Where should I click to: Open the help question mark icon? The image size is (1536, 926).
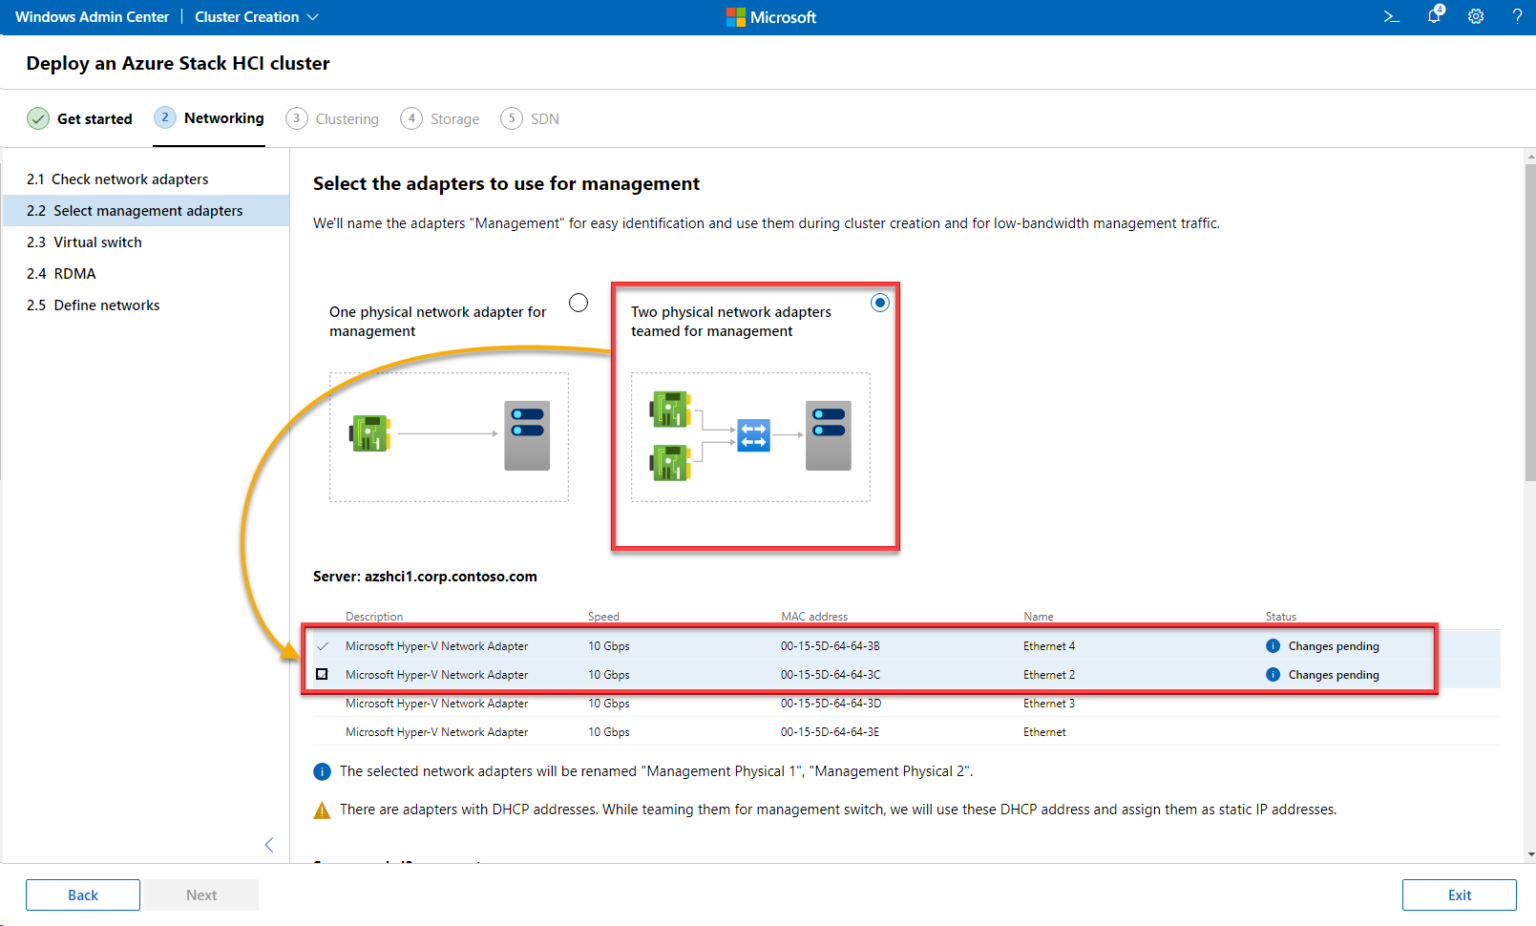1517,16
